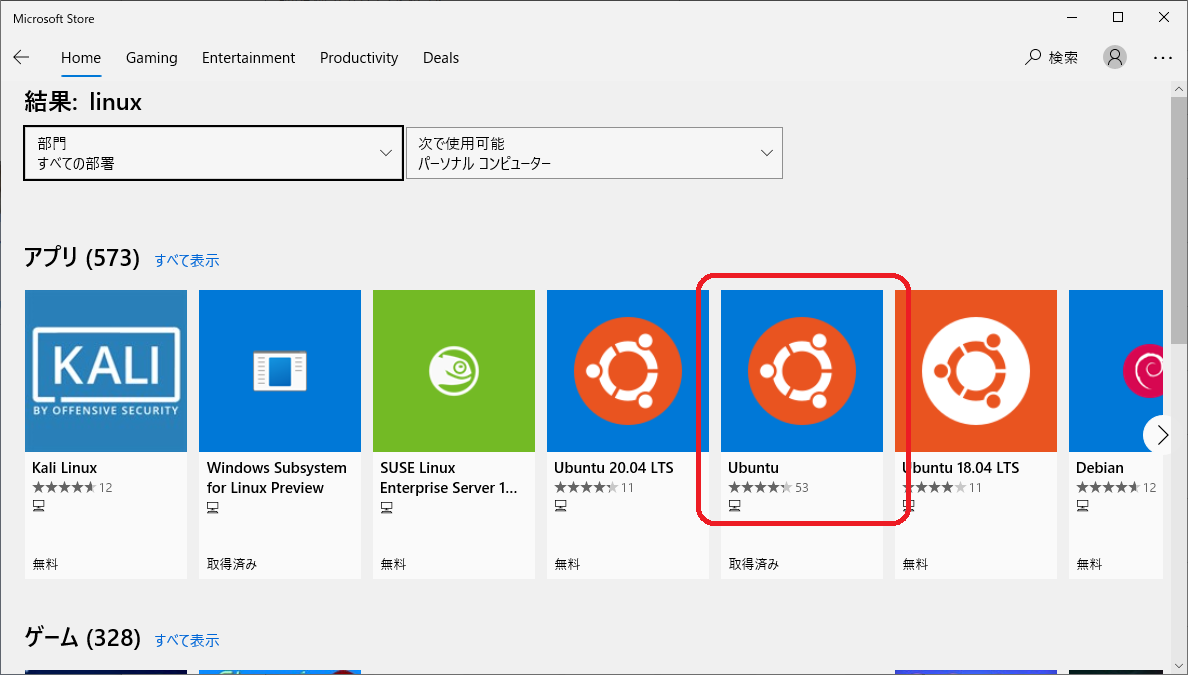This screenshot has width=1188, height=675.
Task: Click すべて表示 link next to ゲーム
Action: tap(187, 640)
